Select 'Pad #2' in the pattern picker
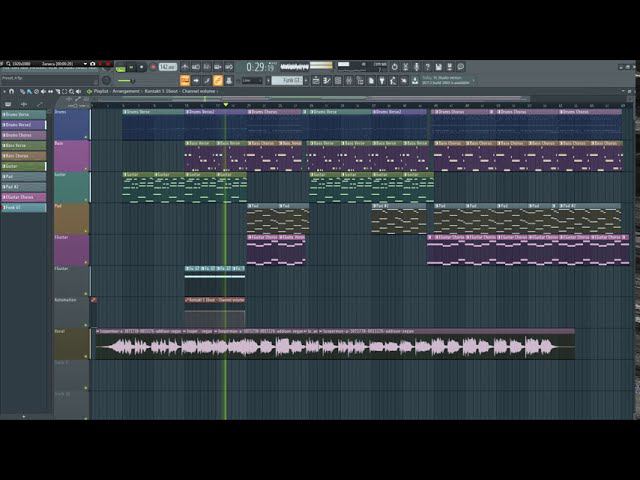 [24, 187]
